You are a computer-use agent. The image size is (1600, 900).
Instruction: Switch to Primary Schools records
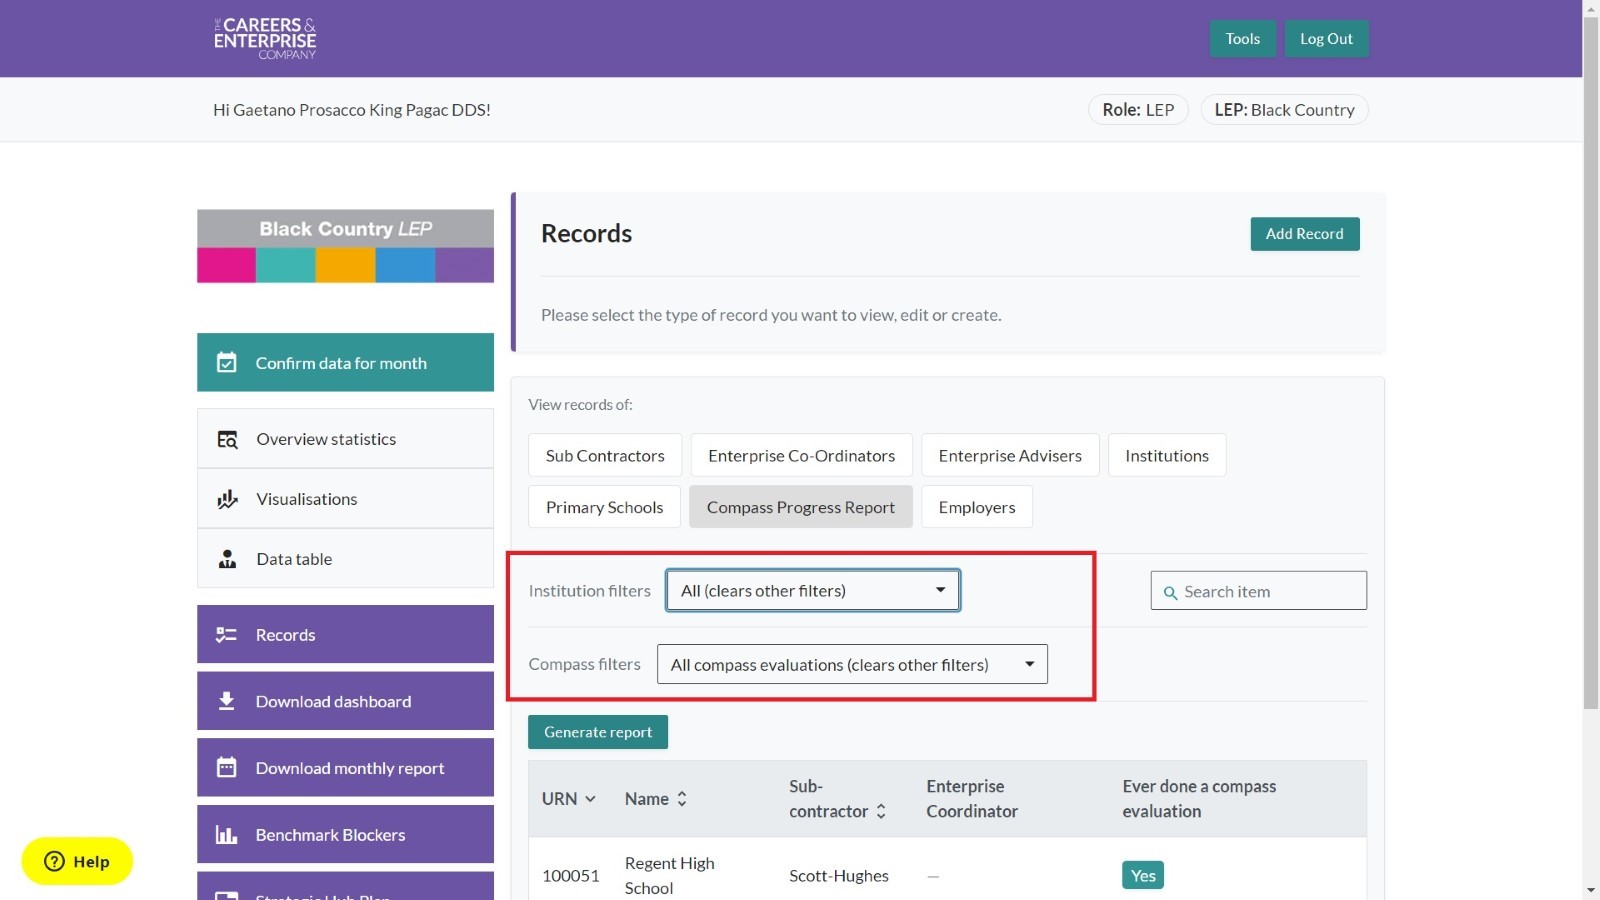click(x=604, y=508)
